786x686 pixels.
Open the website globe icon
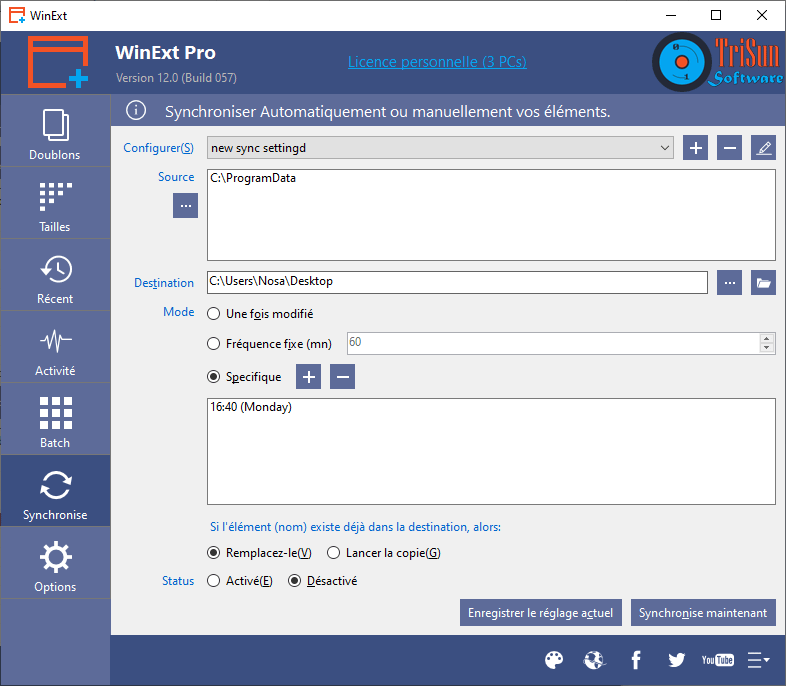point(595,660)
